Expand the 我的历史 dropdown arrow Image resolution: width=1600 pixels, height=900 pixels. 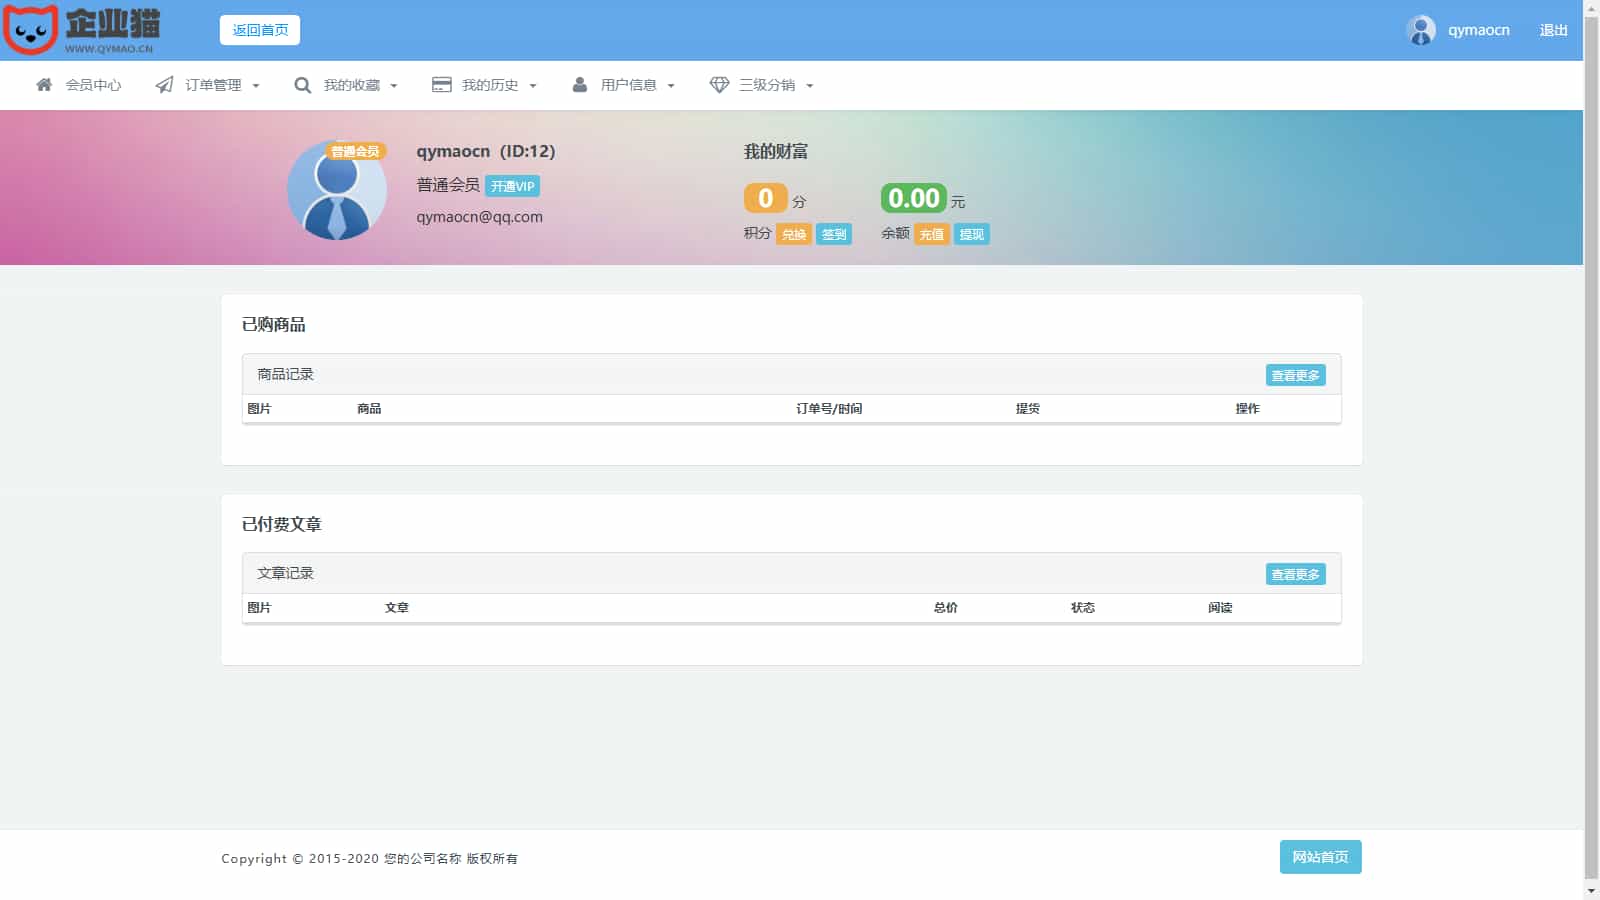[x=533, y=86]
